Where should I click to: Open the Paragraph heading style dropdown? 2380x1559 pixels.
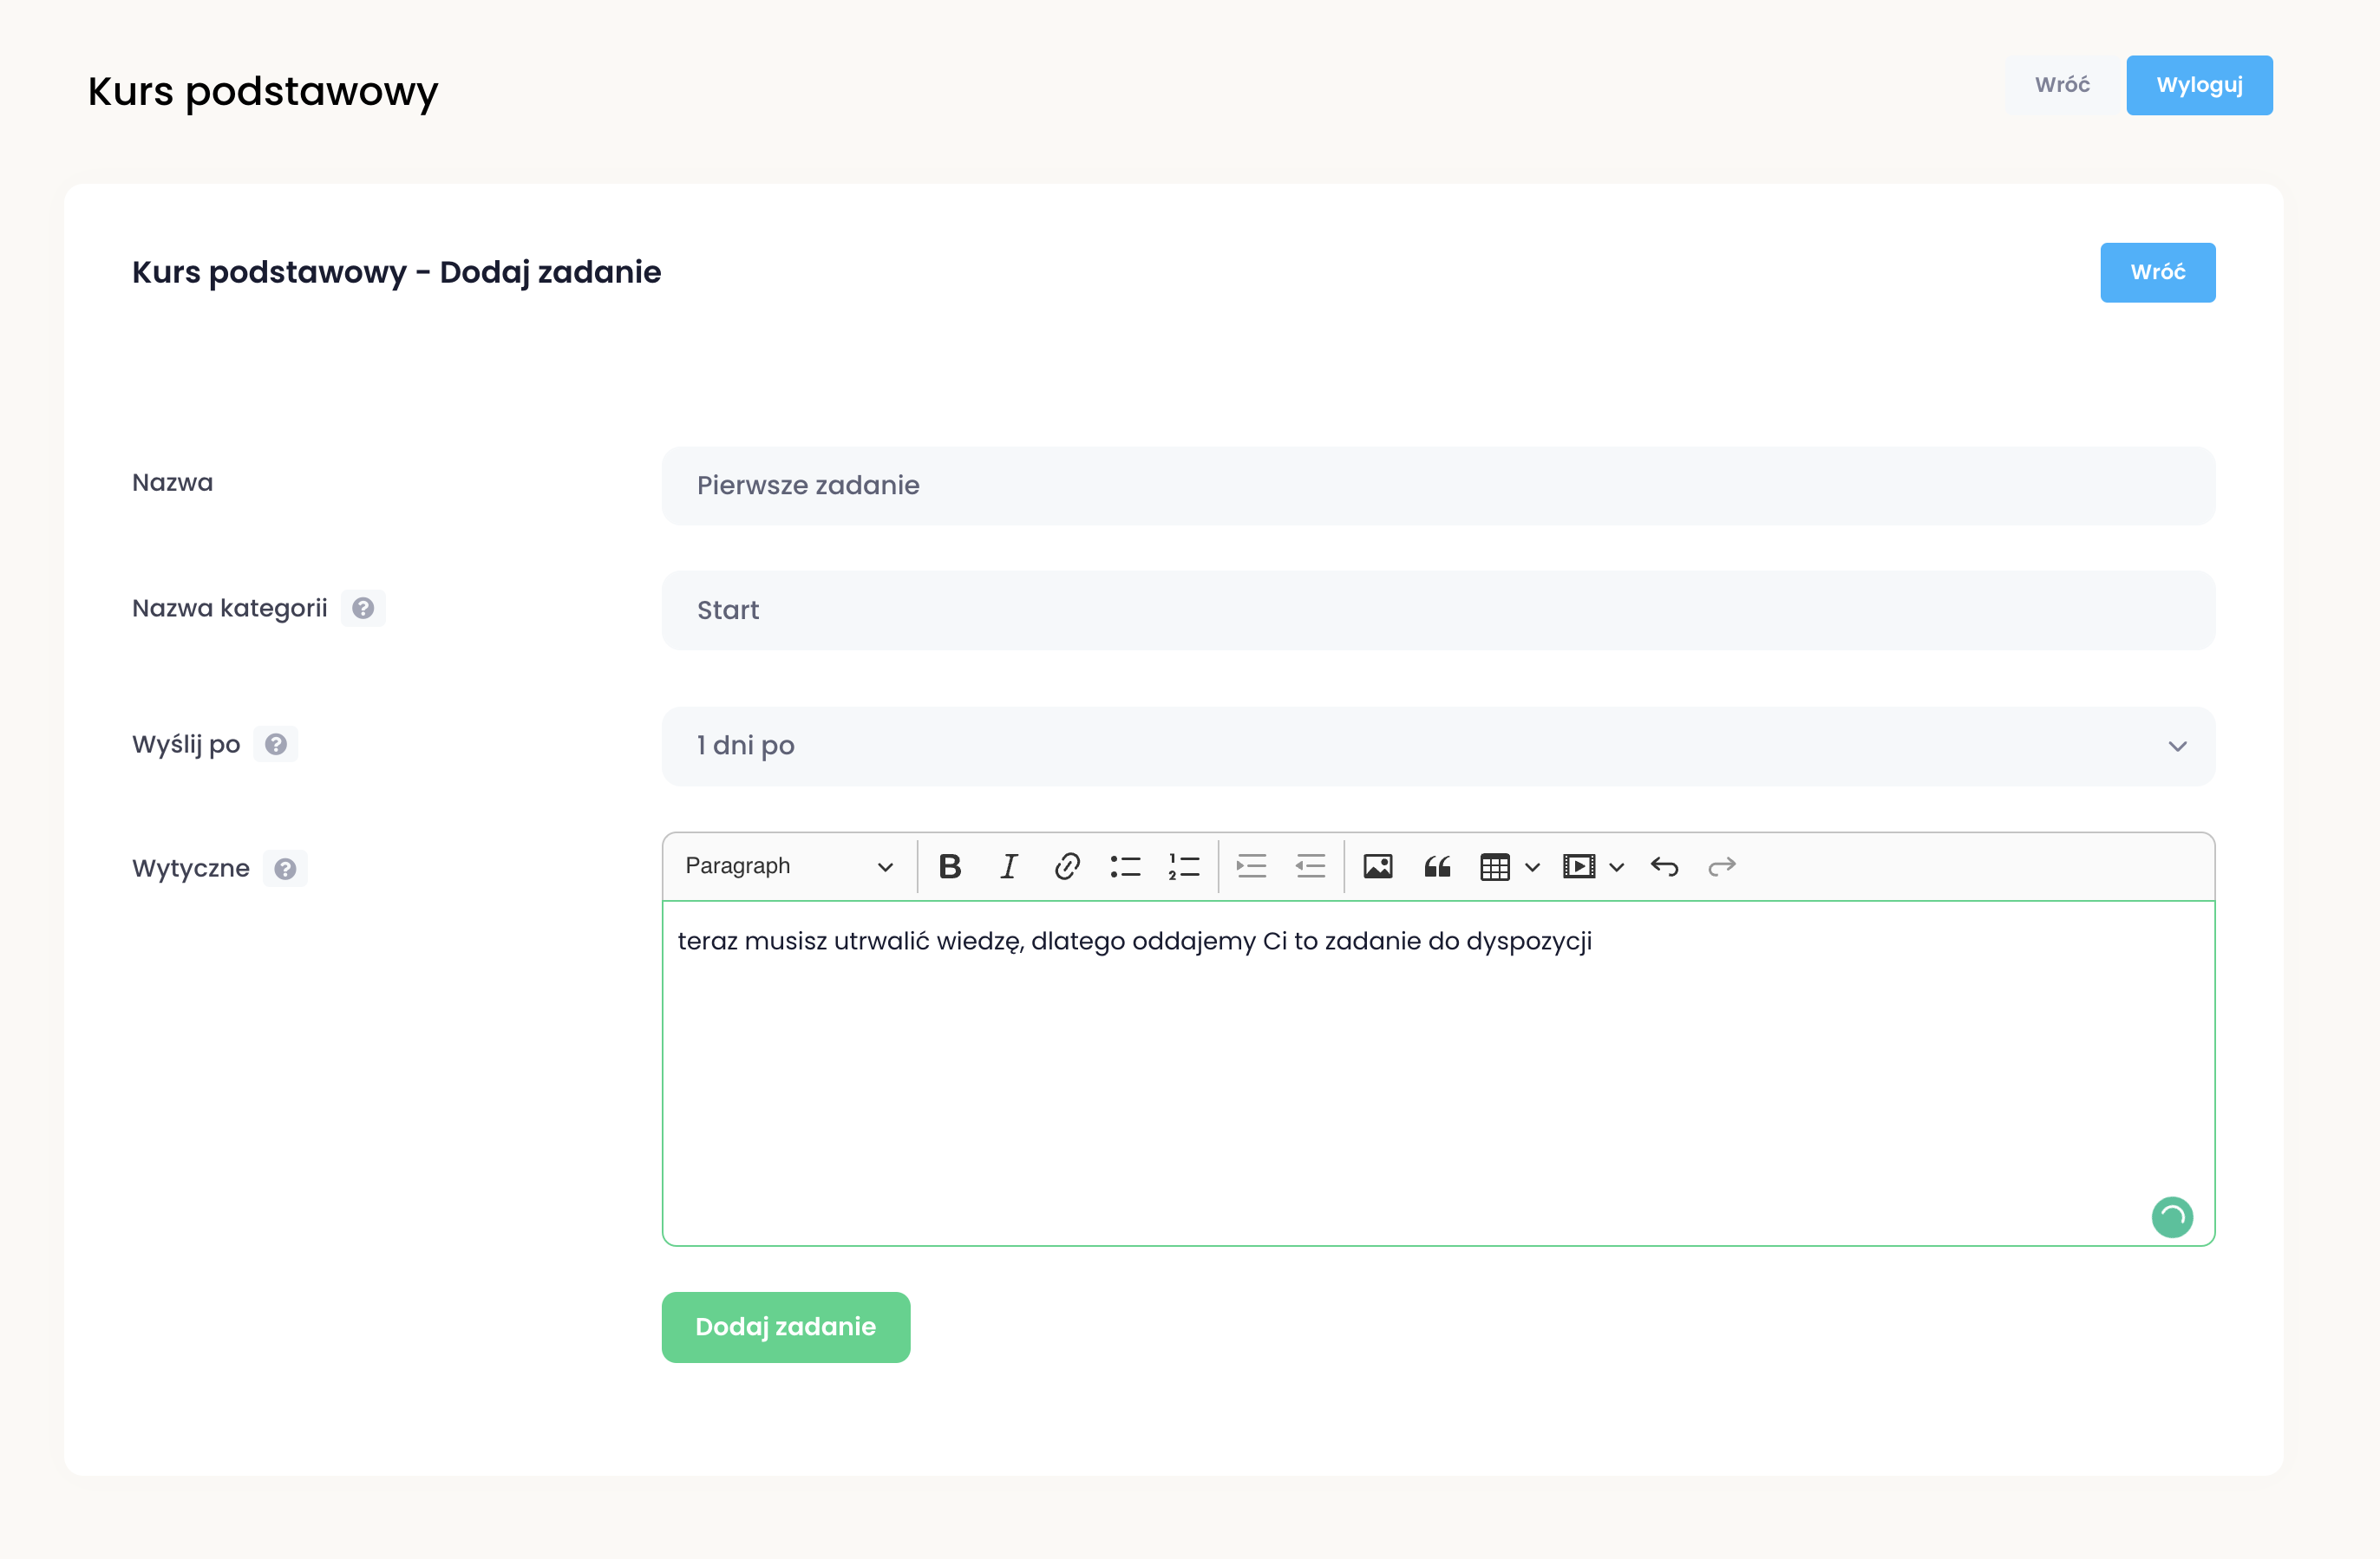pyautogui.click(x=788, y=866)
